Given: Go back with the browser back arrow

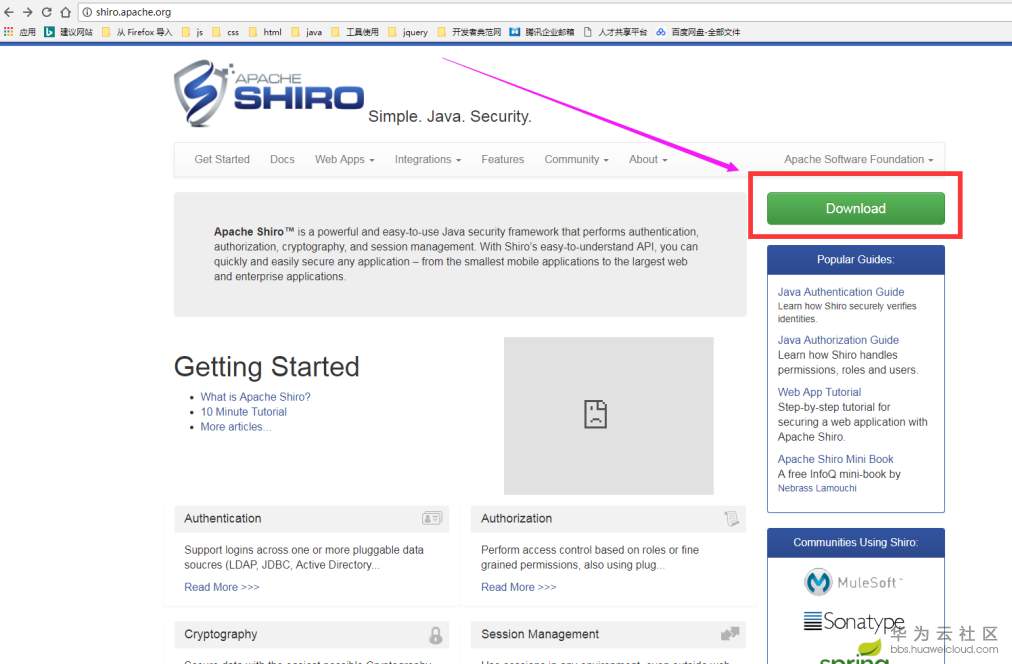Looking at the screenshot, I should 9,12.
